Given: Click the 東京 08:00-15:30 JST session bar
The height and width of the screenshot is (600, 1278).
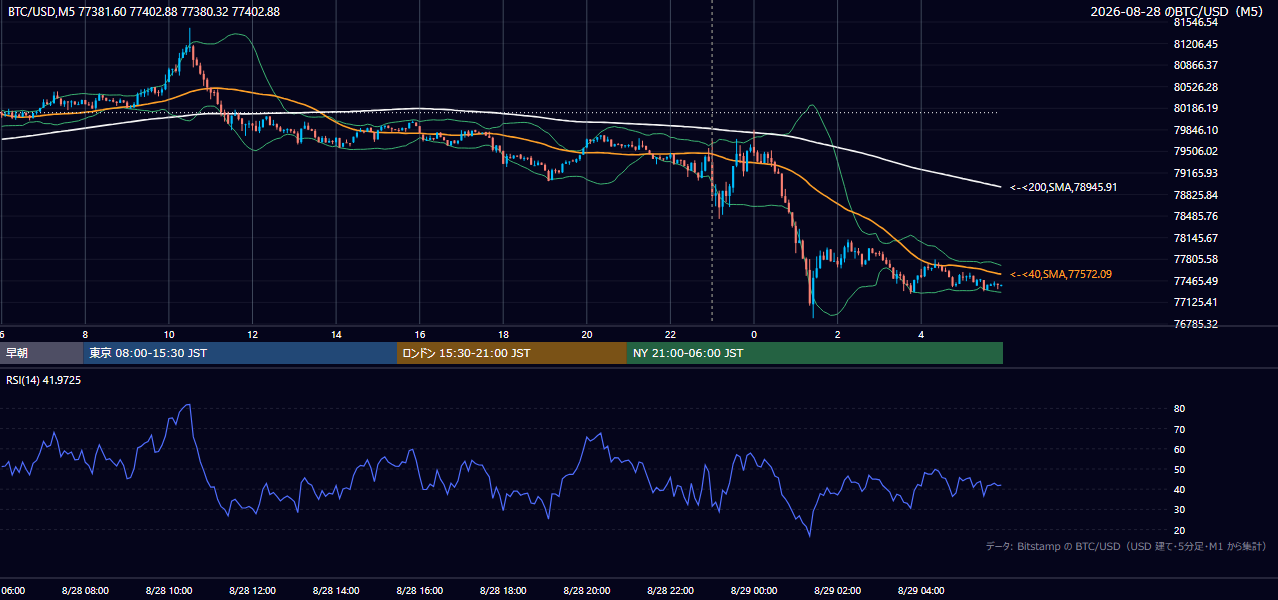Looking at the screenshot, I should click(240, 353).
